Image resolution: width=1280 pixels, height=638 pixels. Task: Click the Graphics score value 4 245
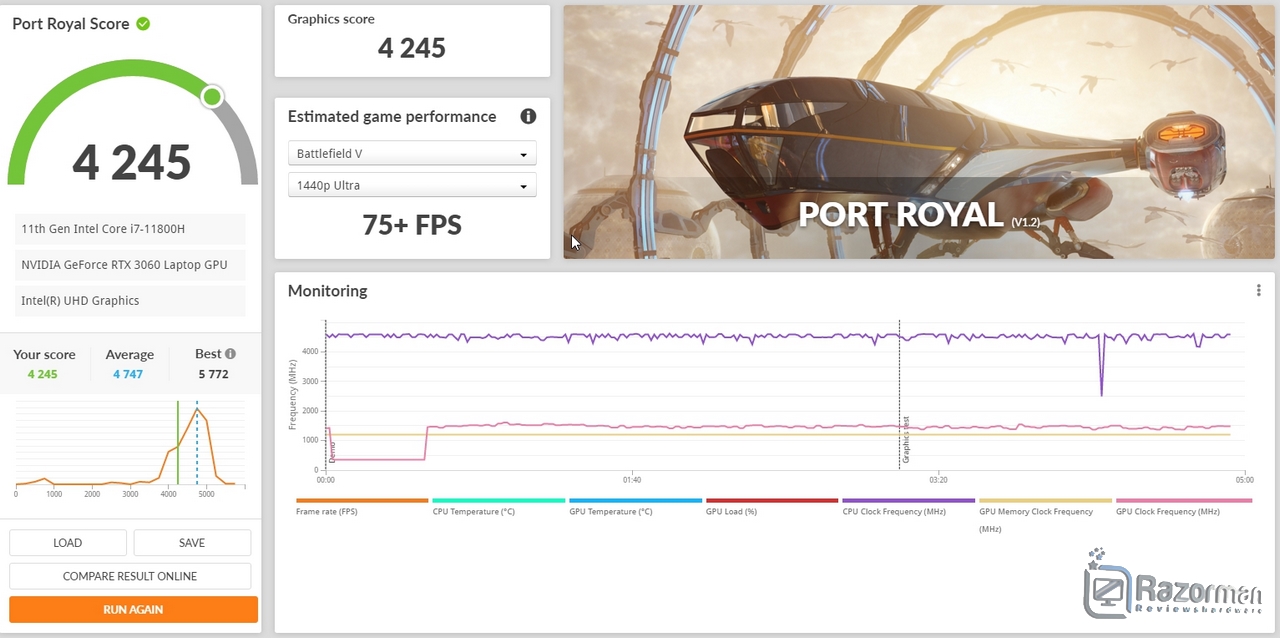tap(412, 48)
